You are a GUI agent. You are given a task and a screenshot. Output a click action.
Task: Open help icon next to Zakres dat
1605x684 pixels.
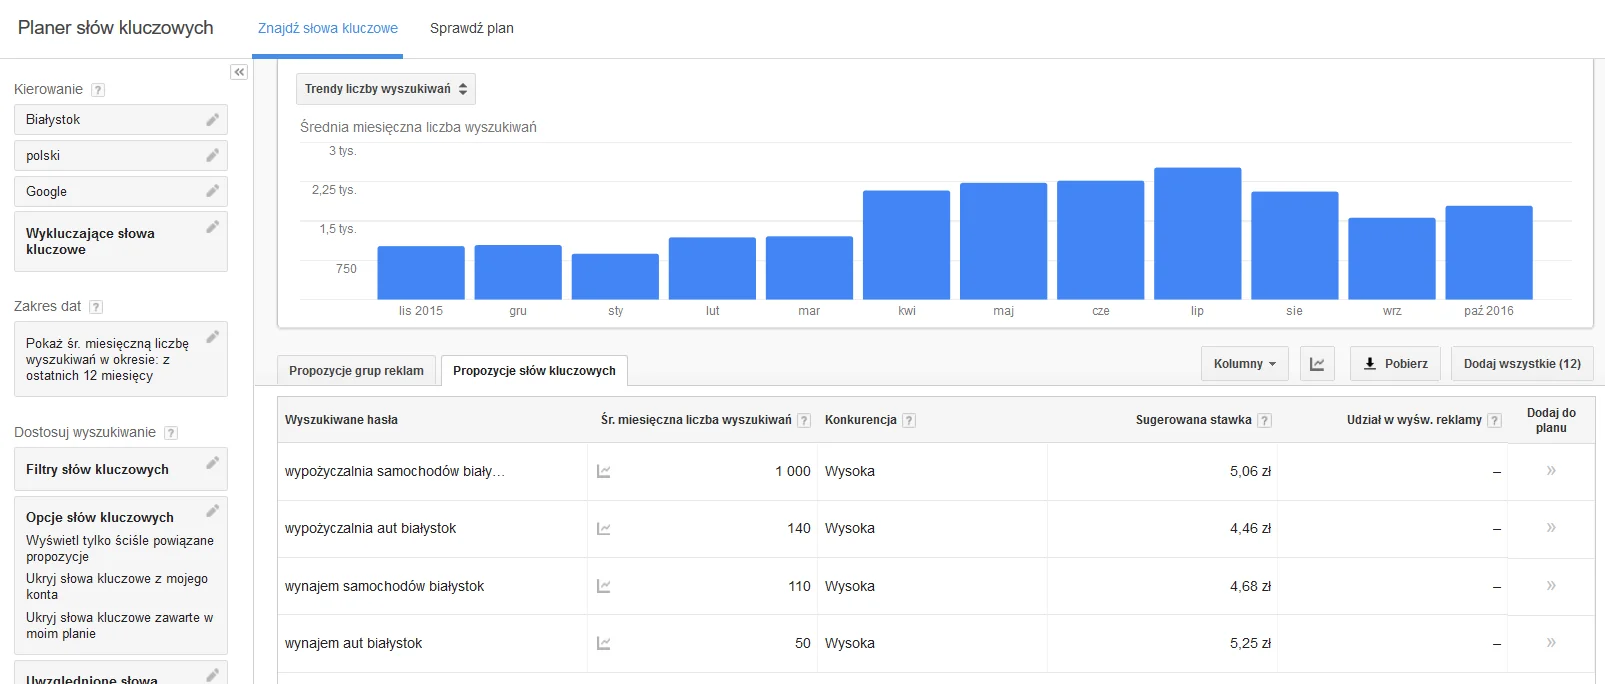pos(96,307)
